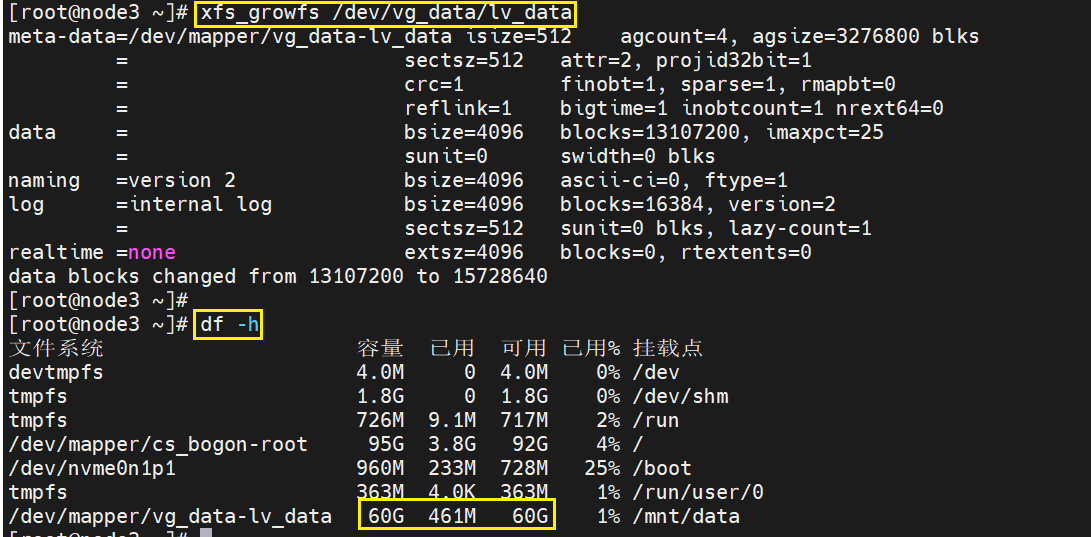Image resolution: width=1091 pixels, height=537 pixels.
Task: Click the 文件系统 column header
Action: click(56, 348)
